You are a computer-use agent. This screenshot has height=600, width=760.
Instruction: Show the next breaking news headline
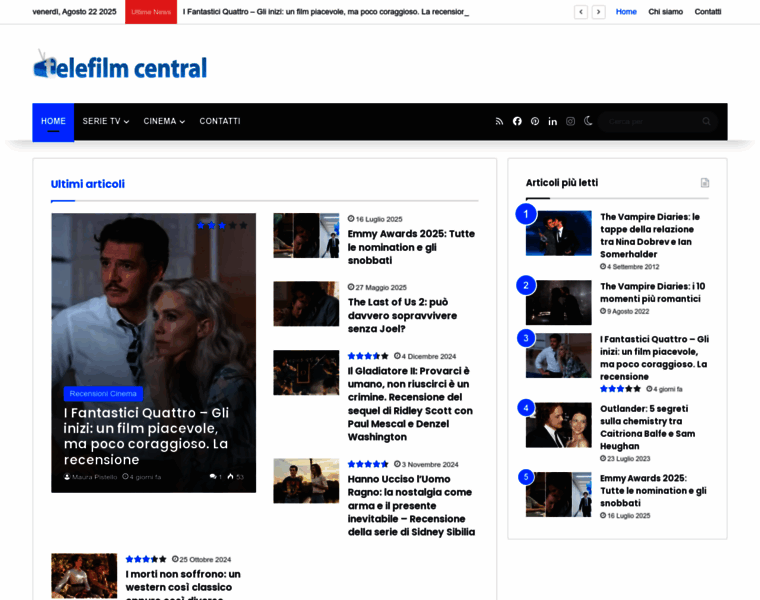598,12
